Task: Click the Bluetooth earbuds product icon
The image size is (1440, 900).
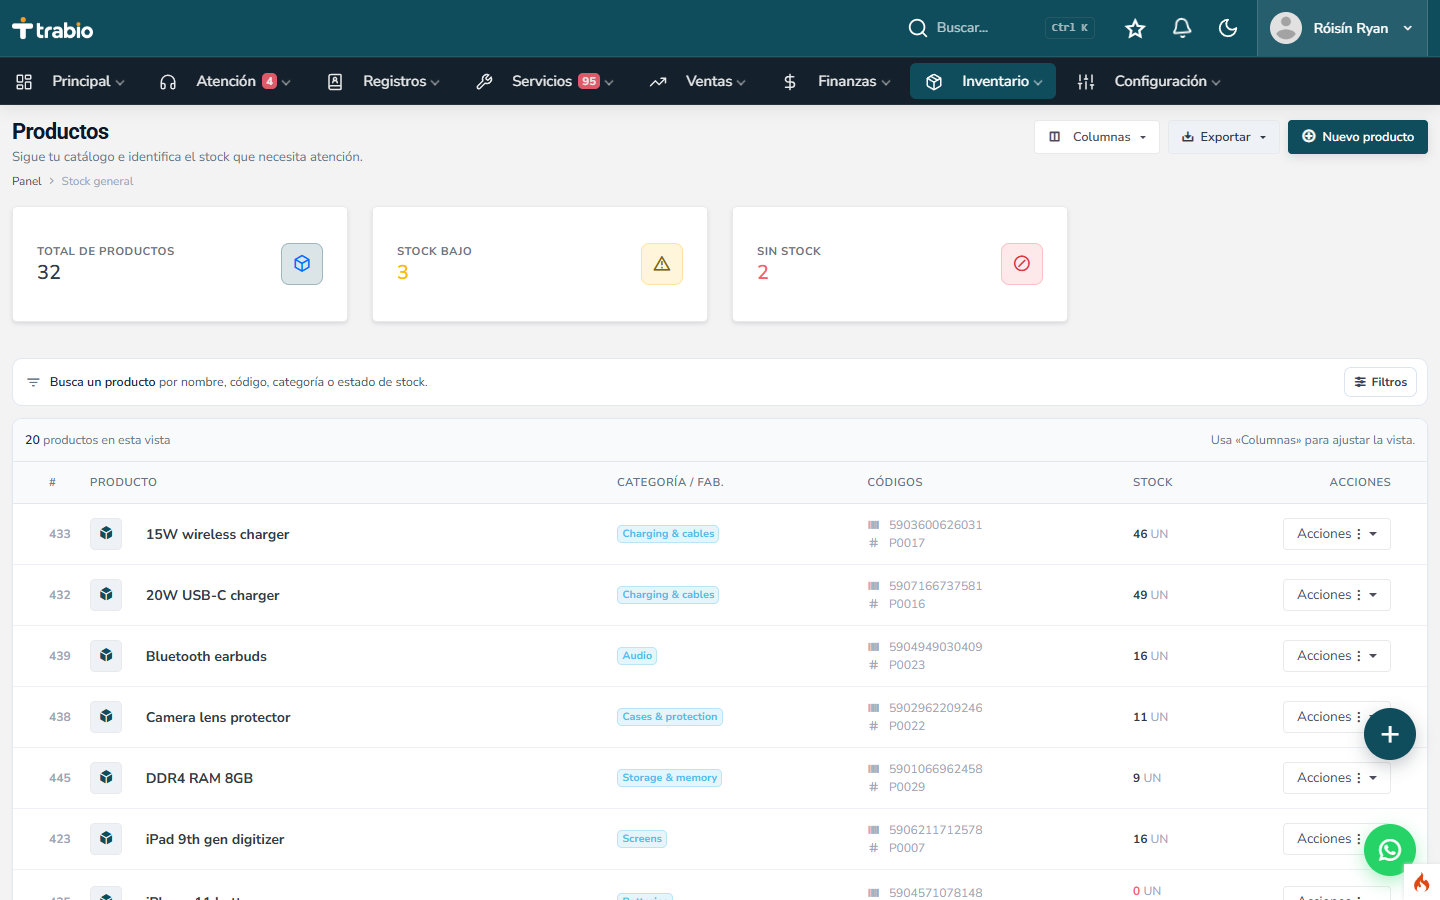Action: click(106, 656)
